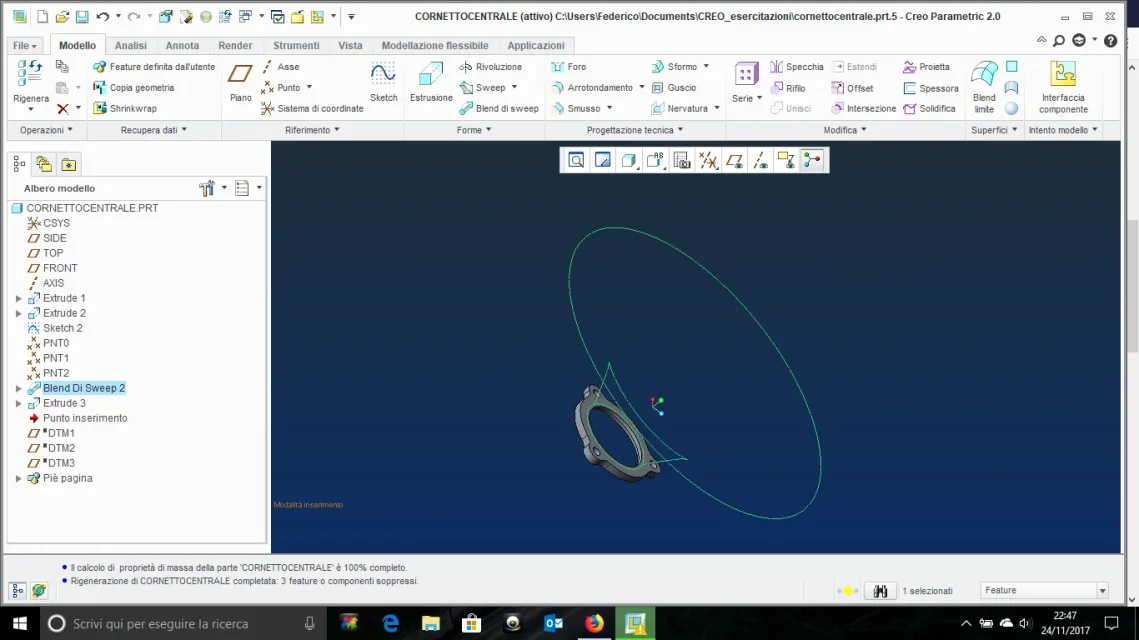
Task: Click Feature definita dall'utente
Action: click(154, 67)
